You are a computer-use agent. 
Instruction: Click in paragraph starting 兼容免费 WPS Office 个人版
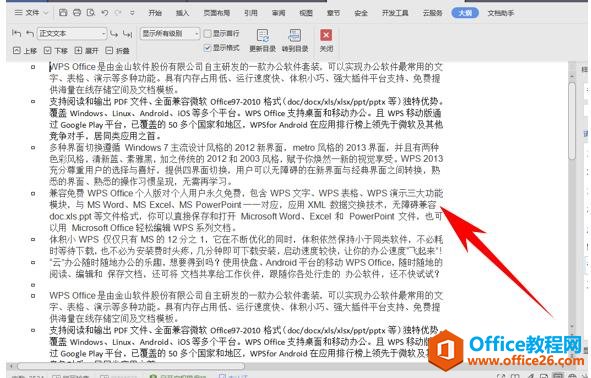pos(246,210)
